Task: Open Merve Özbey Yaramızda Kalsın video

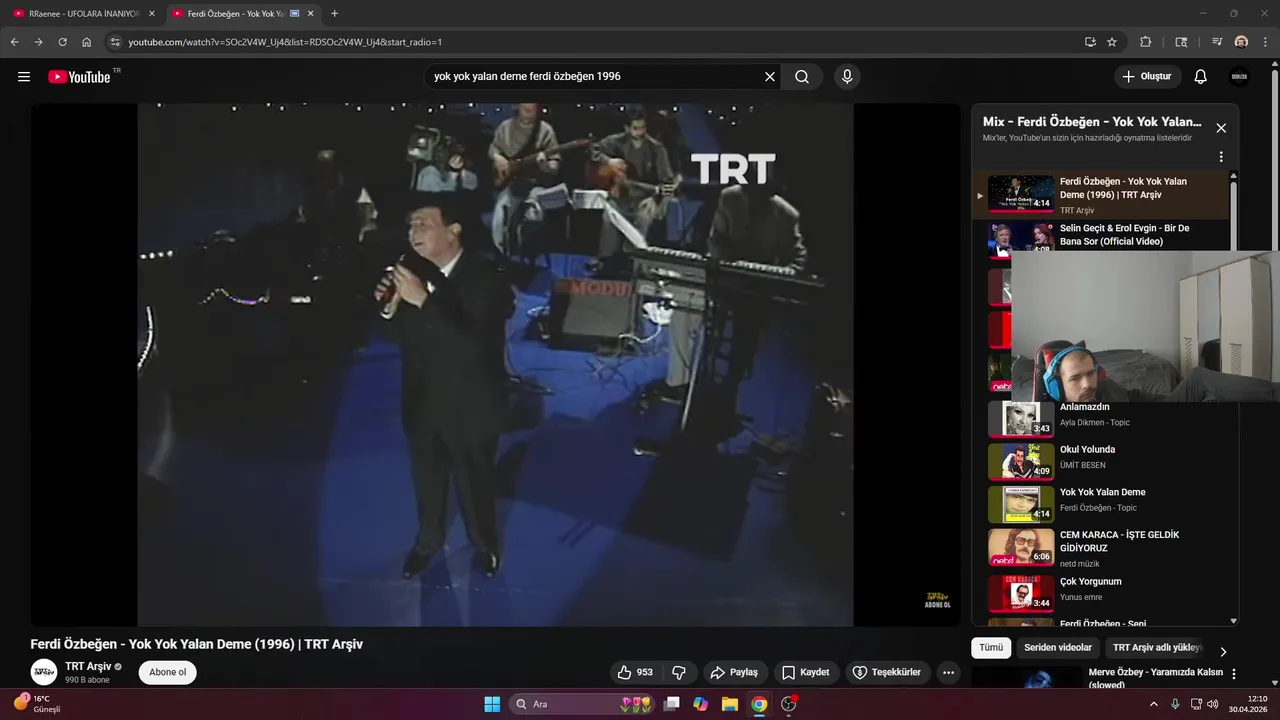Action: 1155,678
